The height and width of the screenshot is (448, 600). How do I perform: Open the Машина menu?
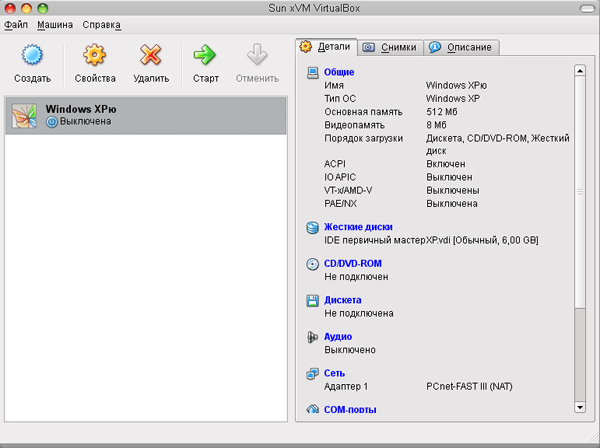tap(55, 25)
